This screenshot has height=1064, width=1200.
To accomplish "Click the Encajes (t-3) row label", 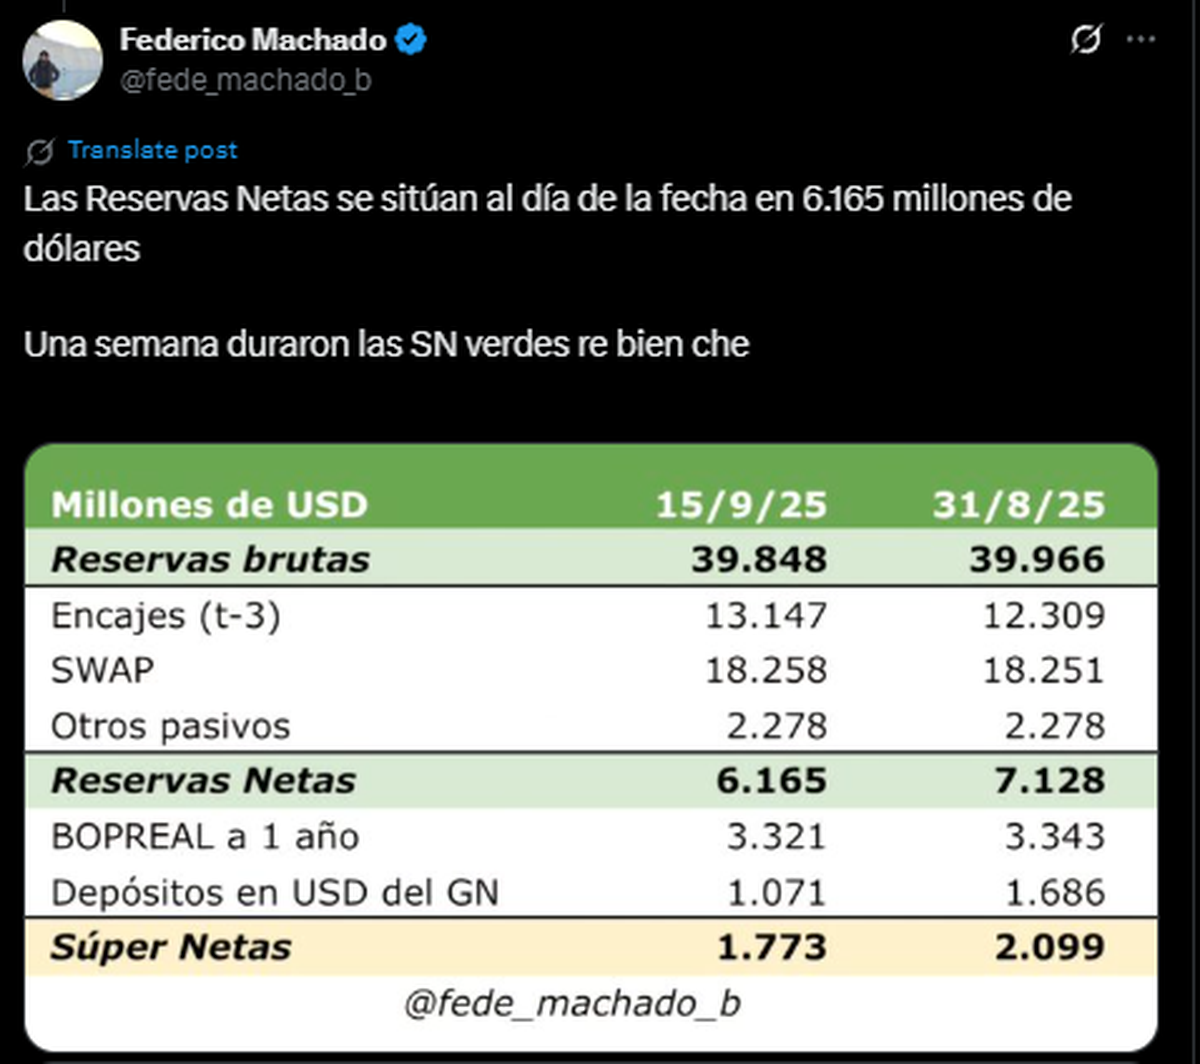I will tap(166, 616).
